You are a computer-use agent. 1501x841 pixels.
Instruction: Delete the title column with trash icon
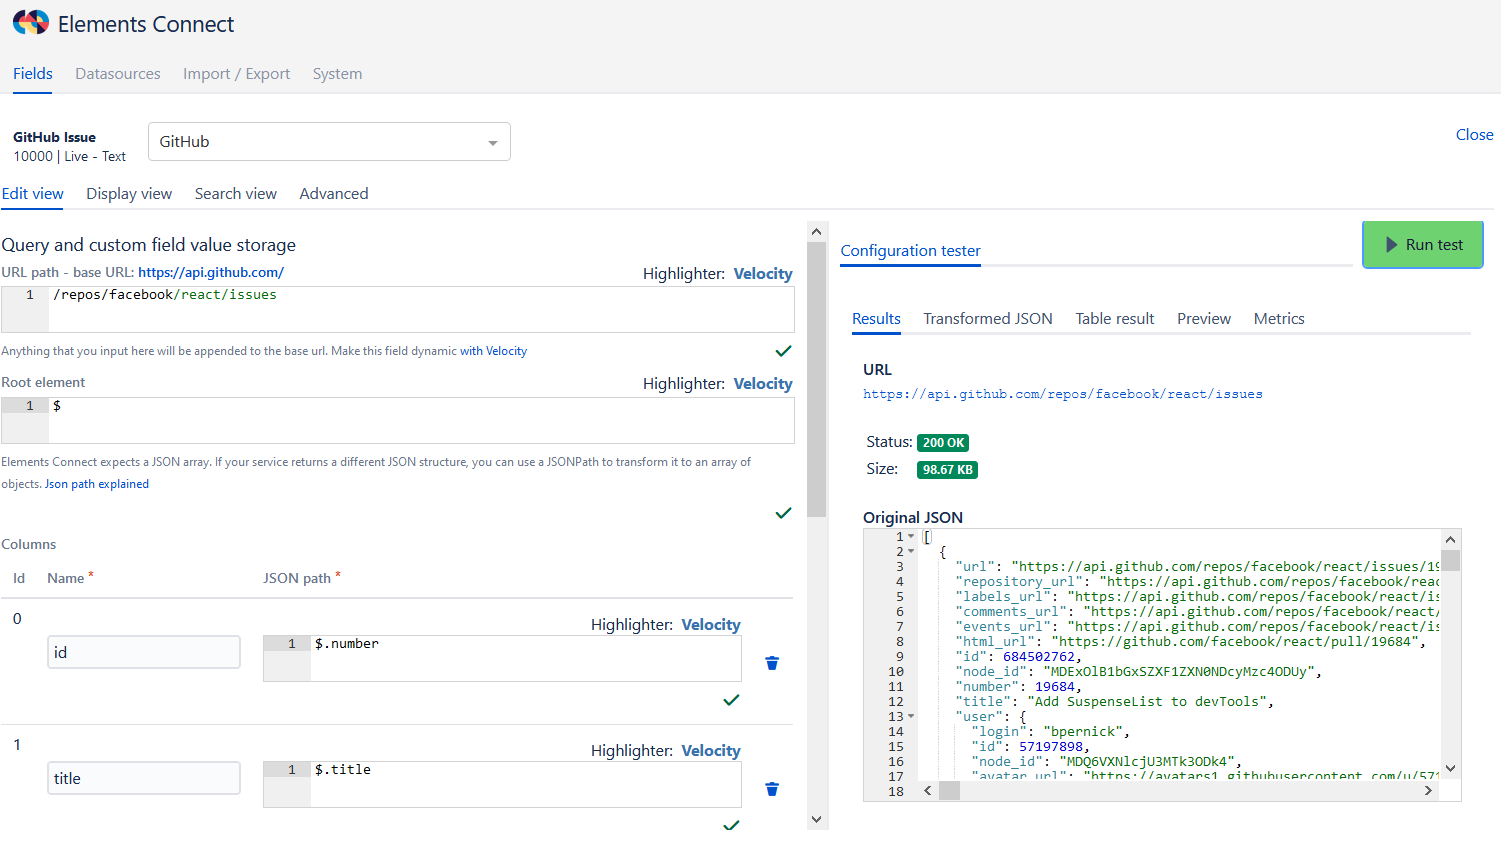pos(772,789)
